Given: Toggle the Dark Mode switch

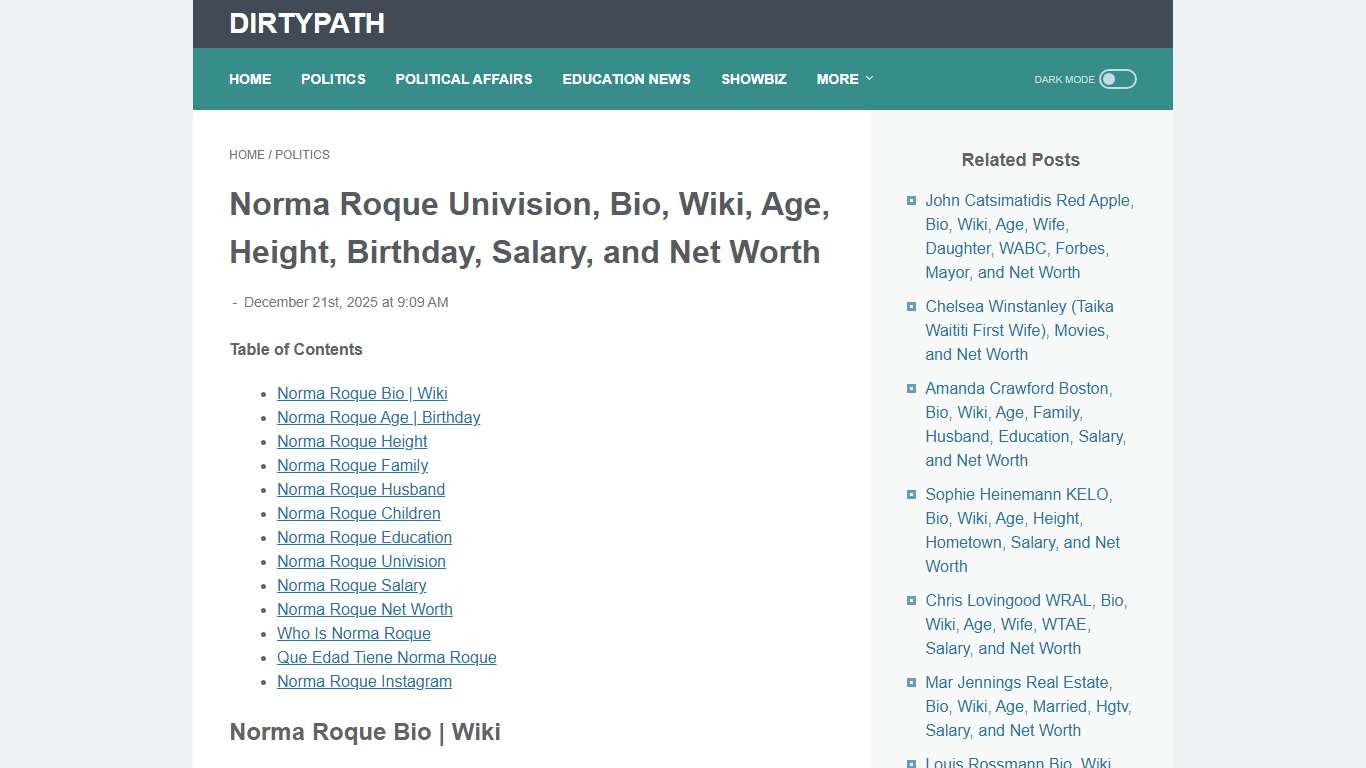Looking at the screenshot, I should (x=1118, y=79).
